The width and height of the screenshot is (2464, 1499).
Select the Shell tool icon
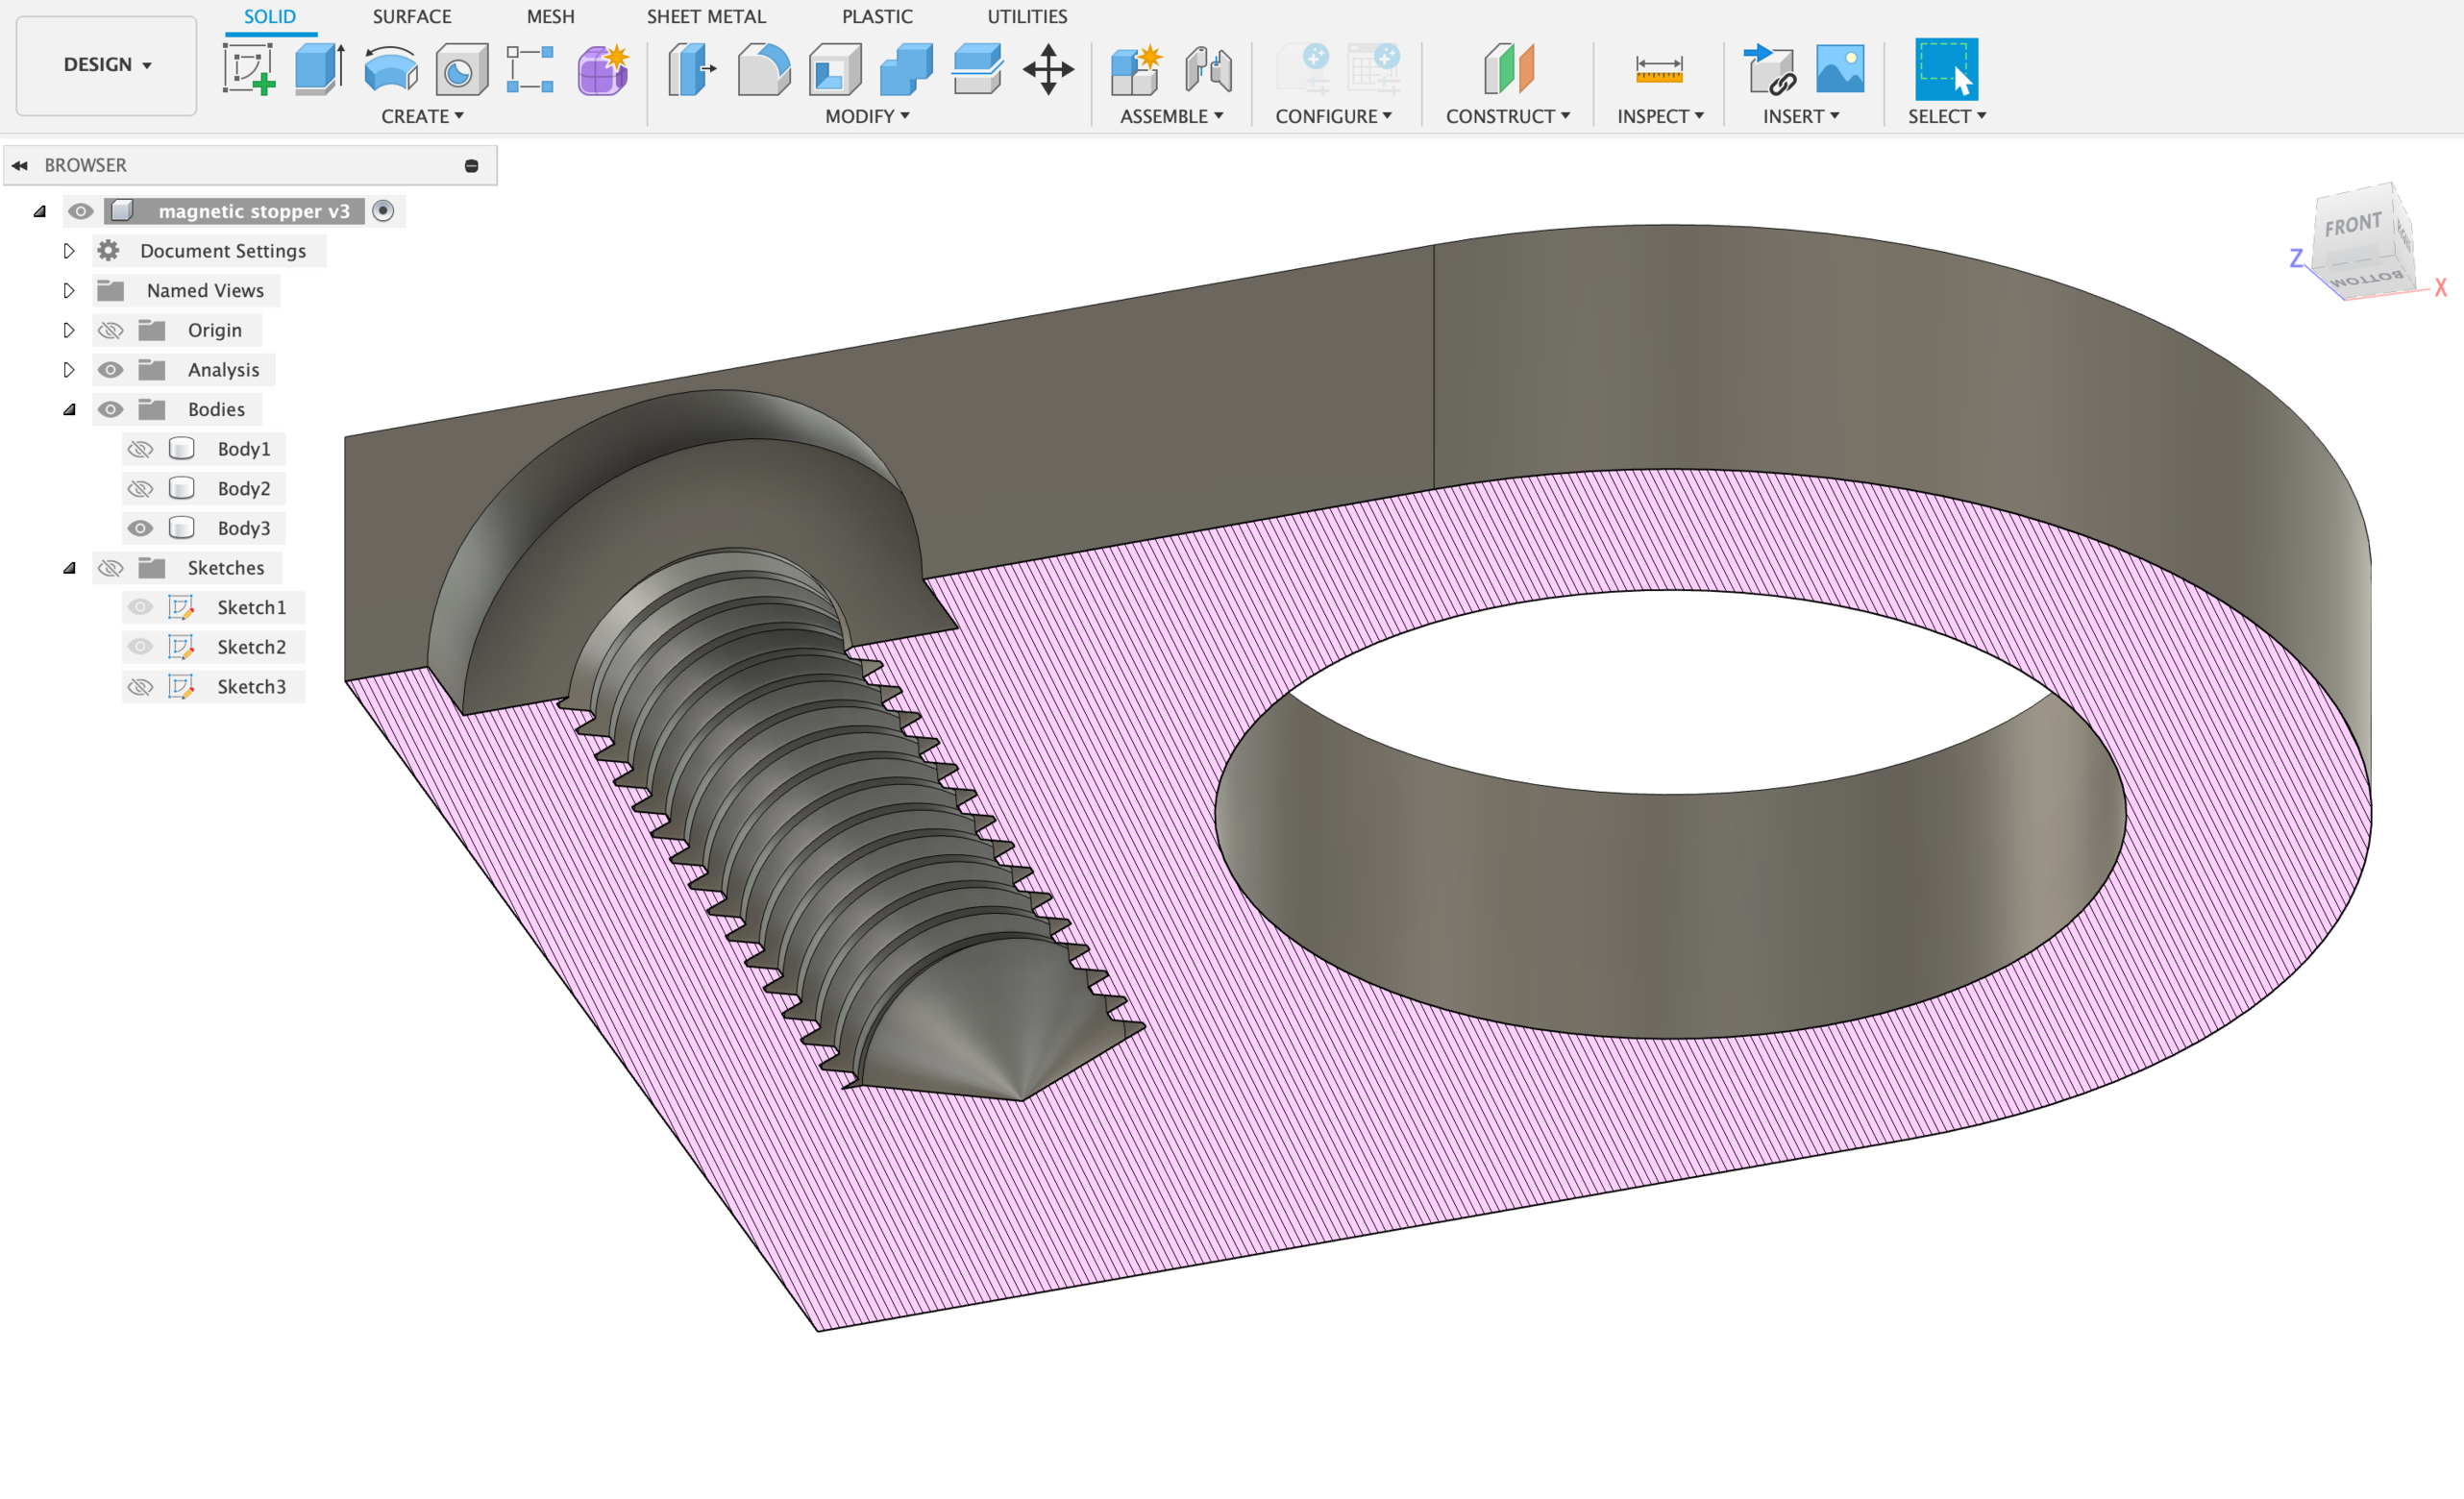tap(835, 69)
